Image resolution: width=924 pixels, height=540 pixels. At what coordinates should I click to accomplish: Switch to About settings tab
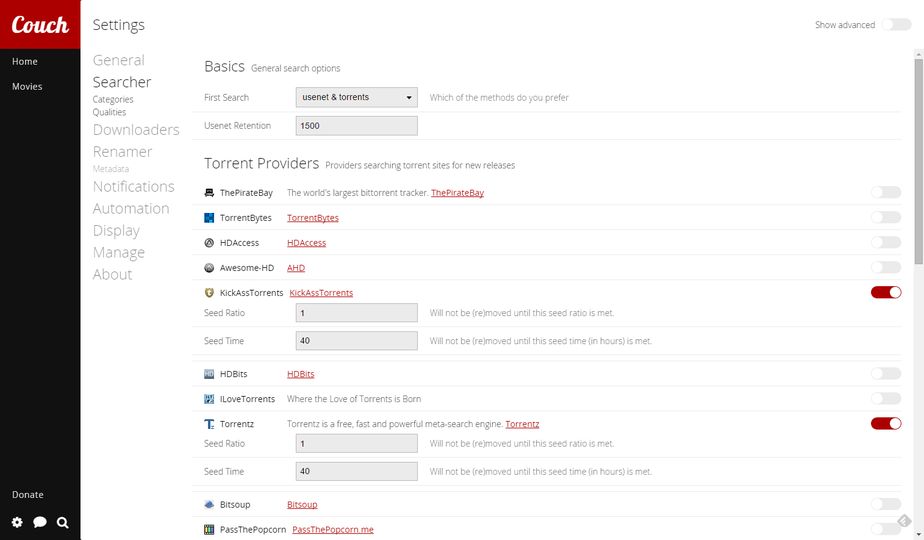pyautogui.click(x=113, y=275)
